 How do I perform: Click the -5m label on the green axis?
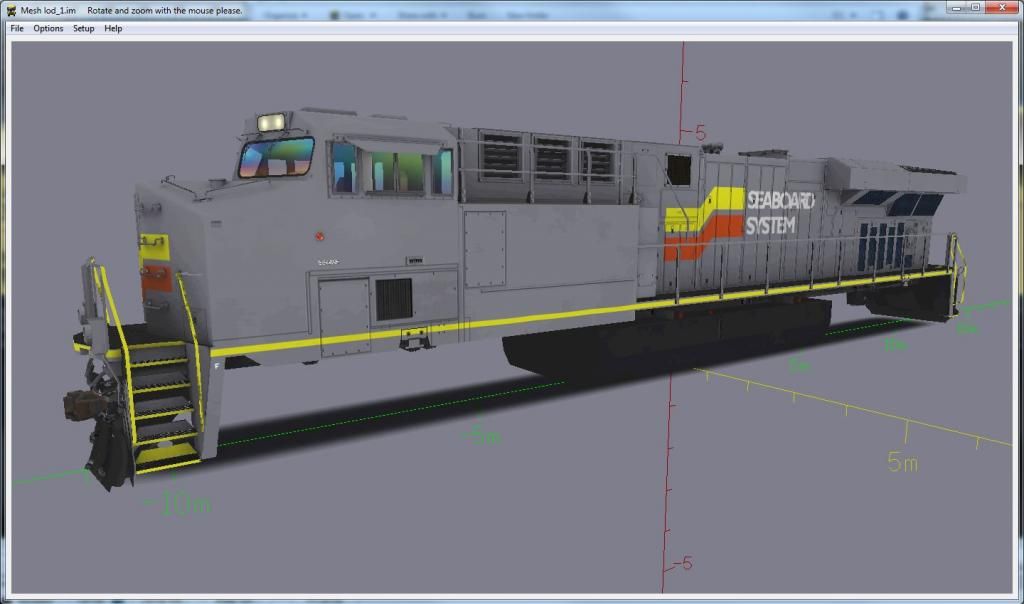(x=482, y=435)
